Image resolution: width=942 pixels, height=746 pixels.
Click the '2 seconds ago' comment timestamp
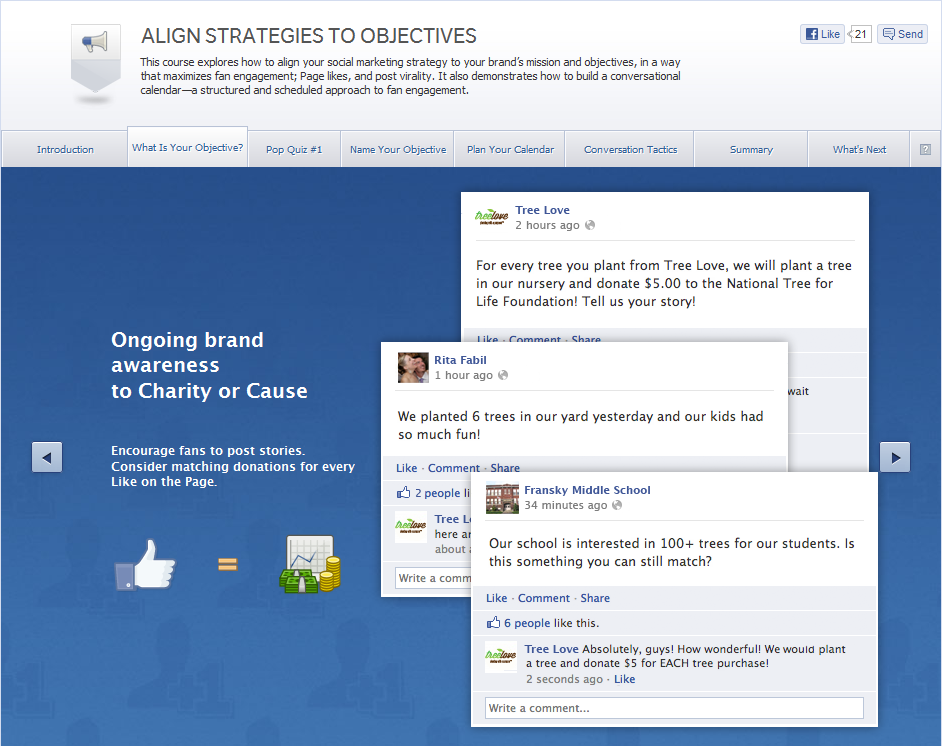click(x=564, y=679)
